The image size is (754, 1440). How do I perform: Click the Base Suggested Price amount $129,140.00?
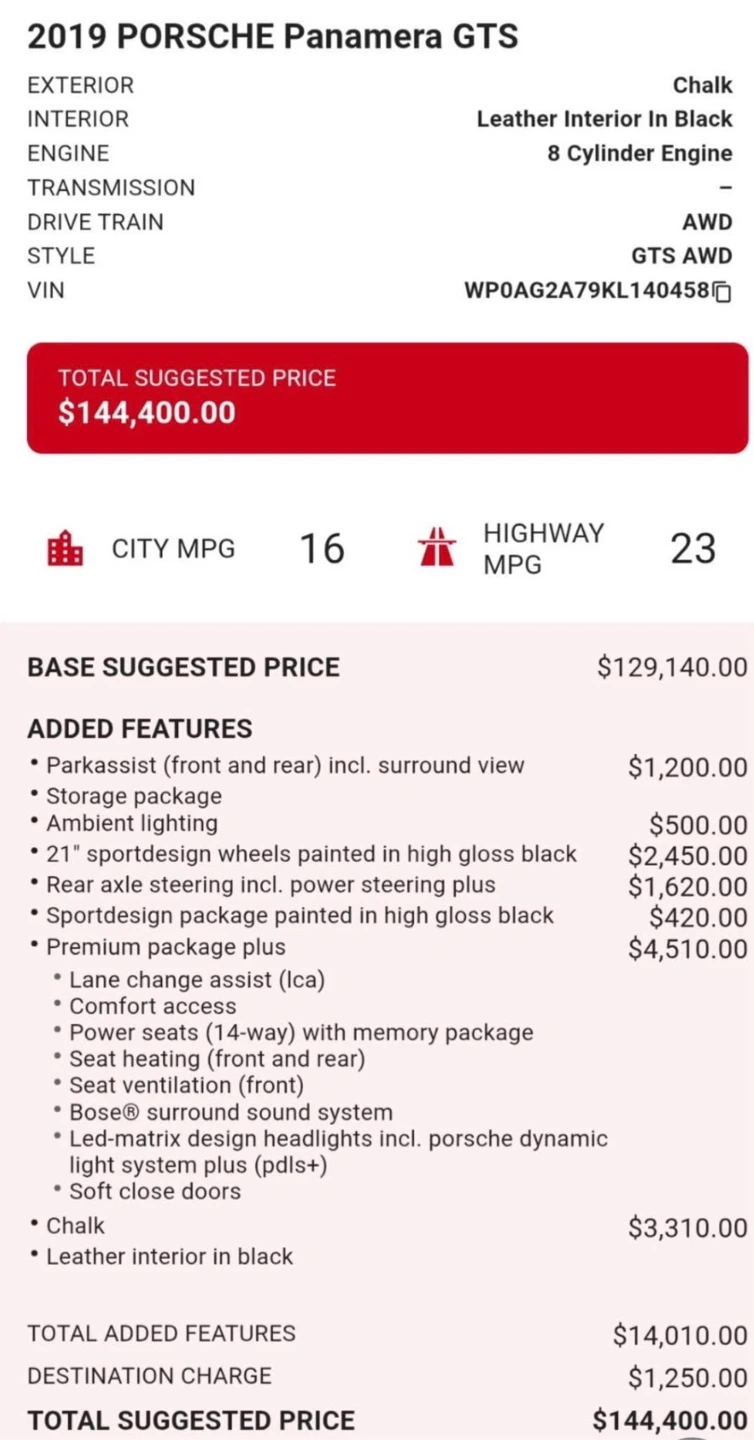(672, 667)
